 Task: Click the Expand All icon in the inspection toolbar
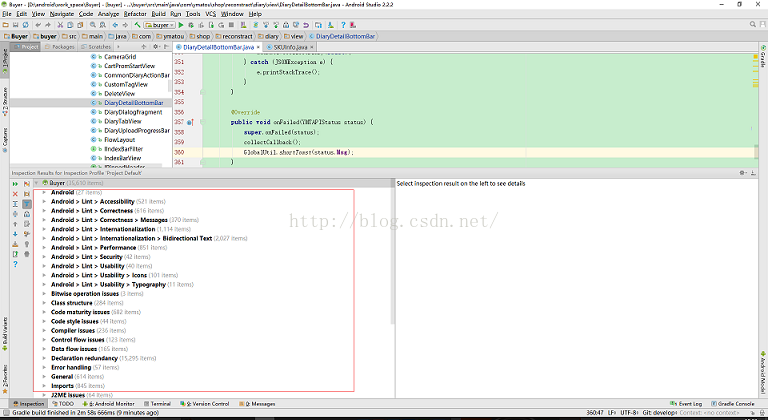point(15,204)
